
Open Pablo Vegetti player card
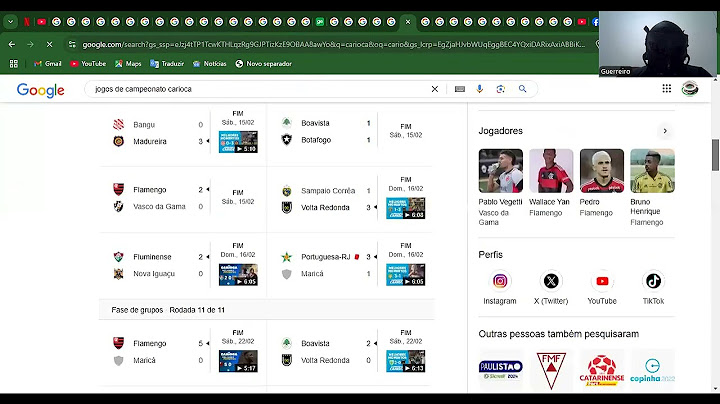coord(501,187)
